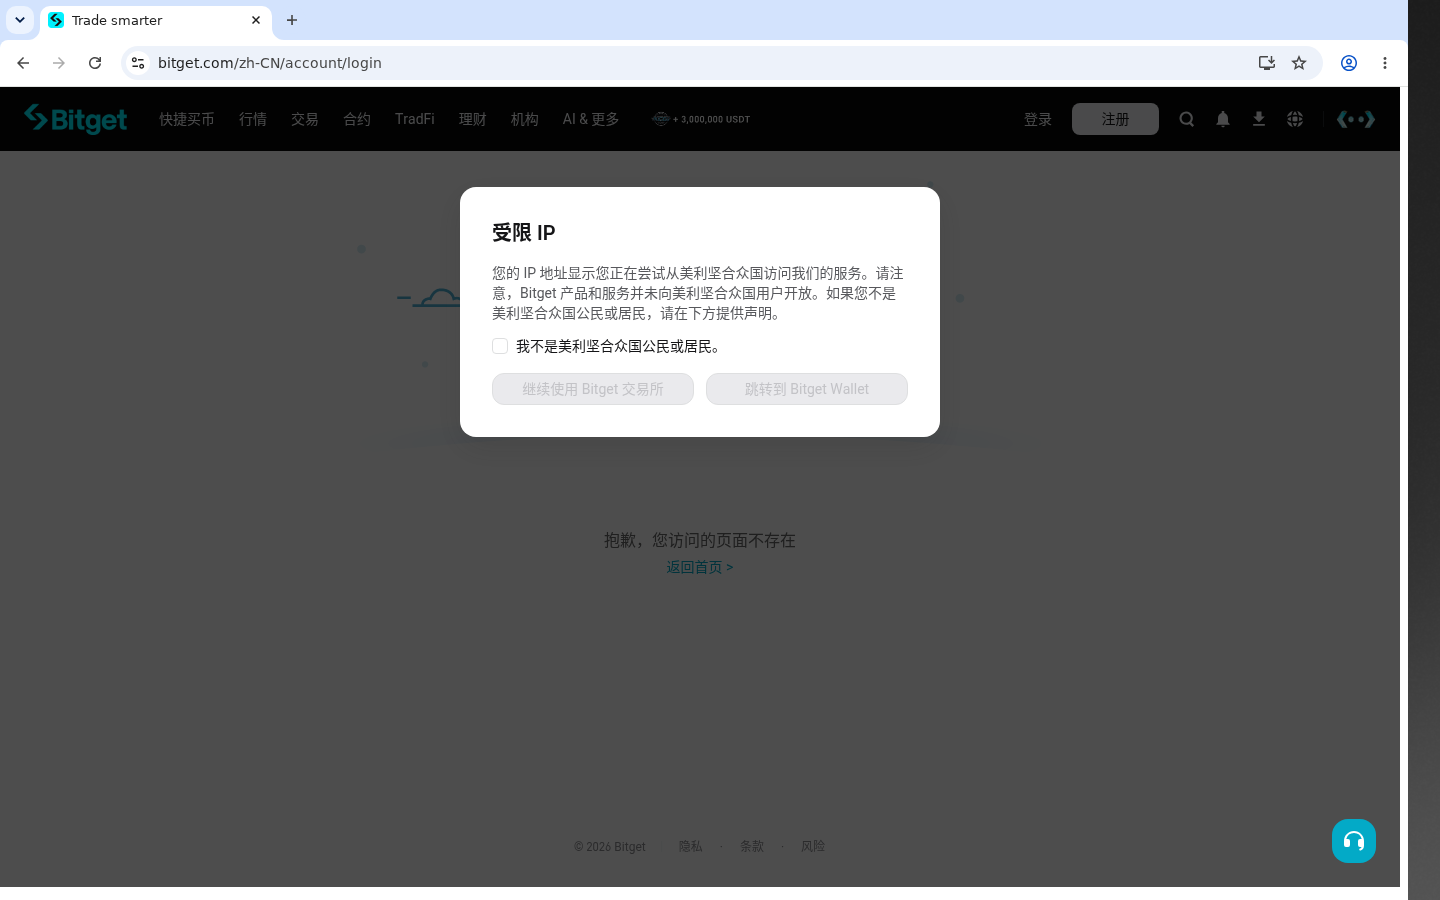Open the 交易 navigation menu

(x=305, y=119)
